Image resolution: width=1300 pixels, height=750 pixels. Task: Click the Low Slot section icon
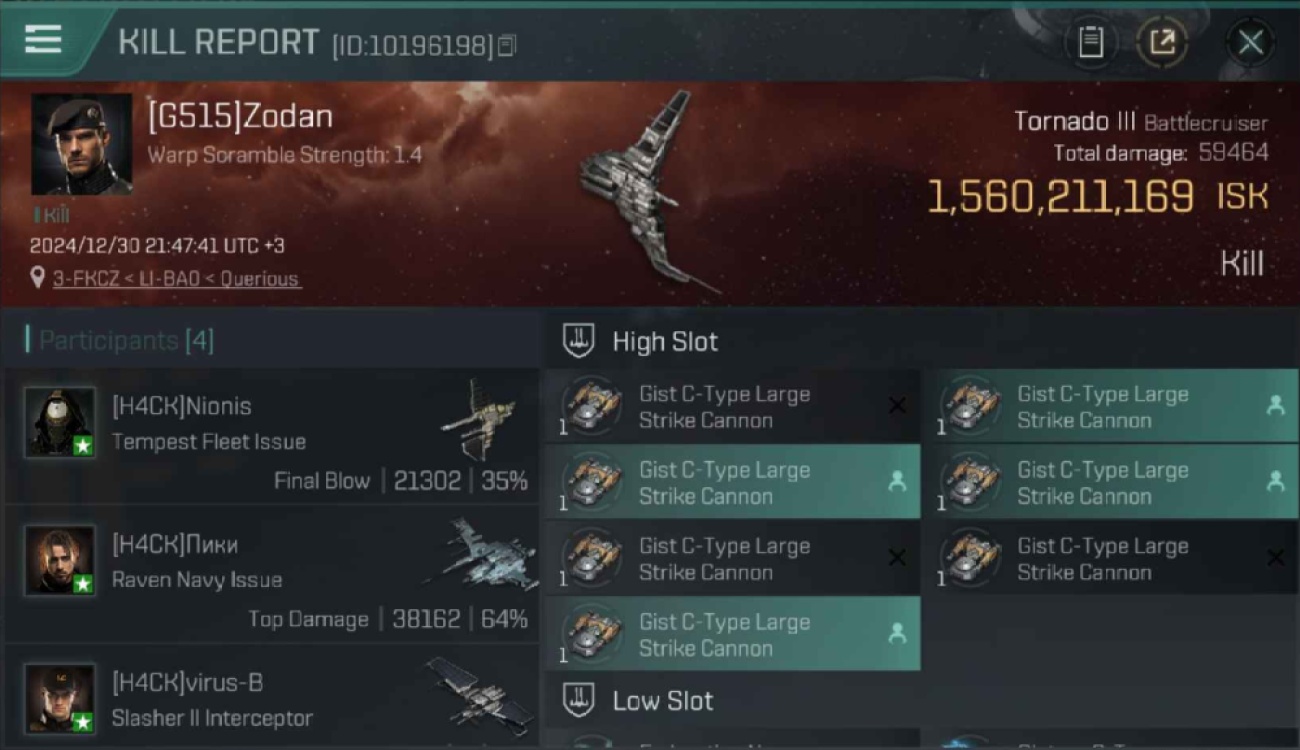(x=578, y=700)
